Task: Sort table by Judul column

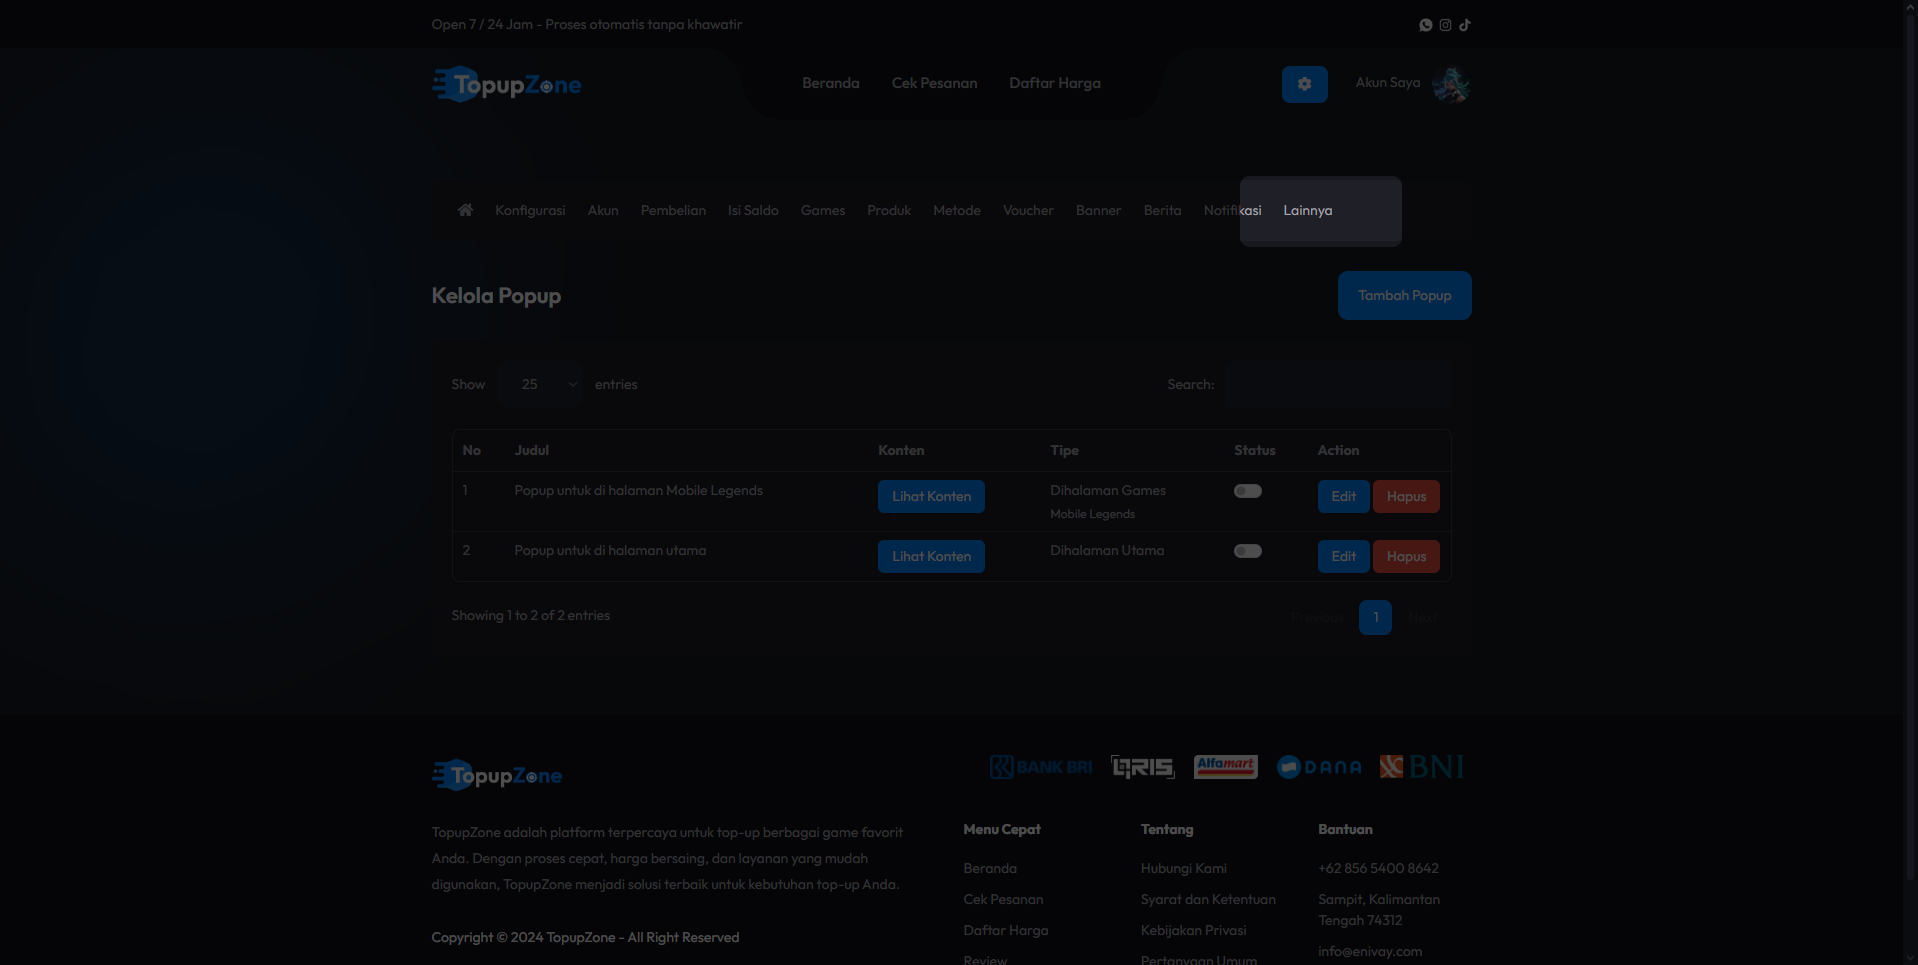Action: click(x=532, y=450)
